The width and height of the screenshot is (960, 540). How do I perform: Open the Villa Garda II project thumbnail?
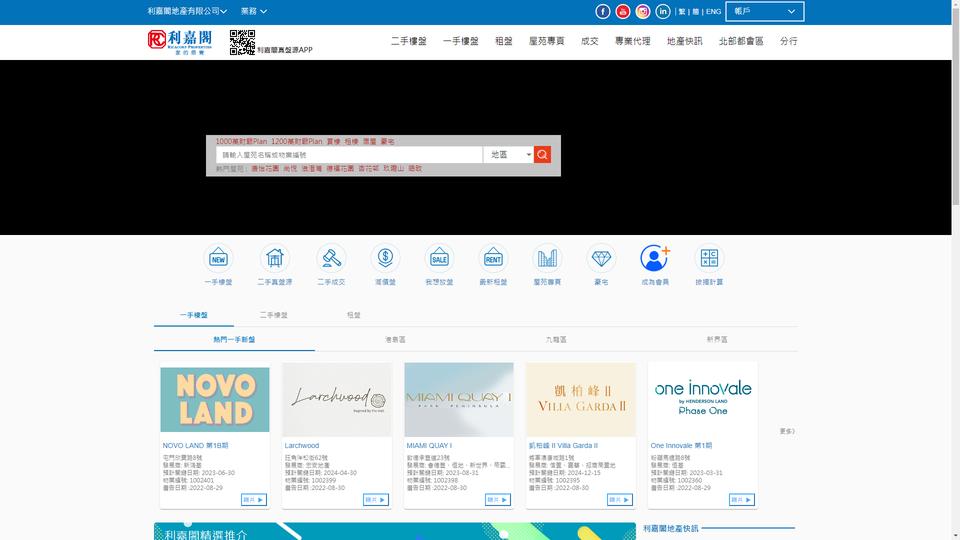580,400
